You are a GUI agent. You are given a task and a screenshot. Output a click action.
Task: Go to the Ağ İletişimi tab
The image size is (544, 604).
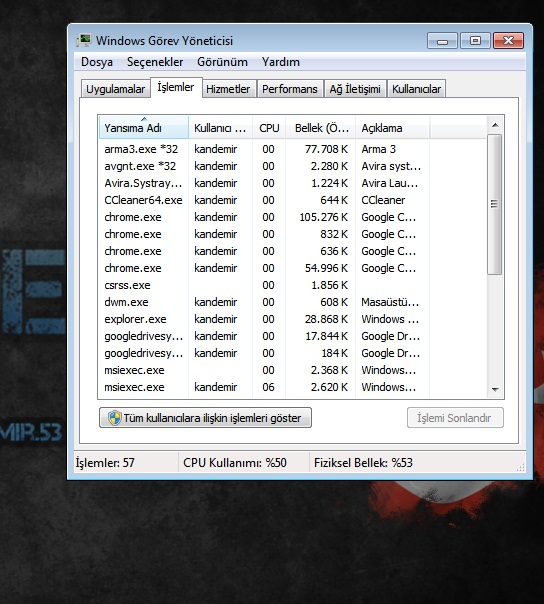355,89
